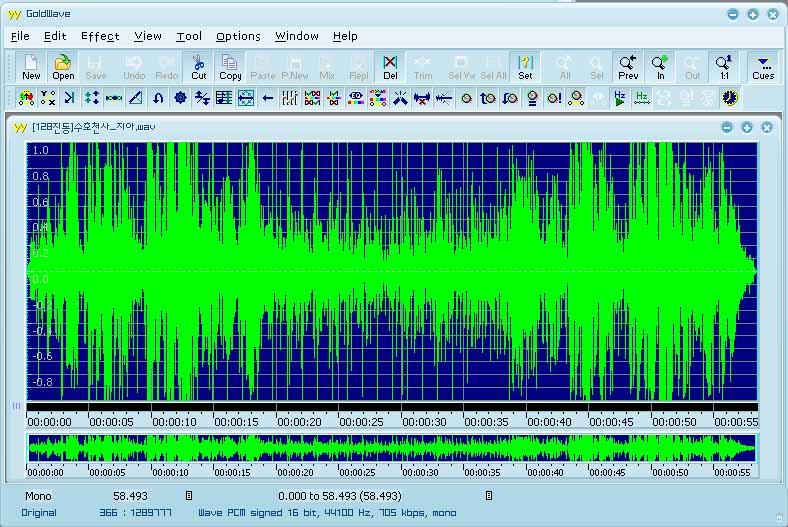Click the Del delete-selection button
This screenshot has height=527, width=788.
390,67
